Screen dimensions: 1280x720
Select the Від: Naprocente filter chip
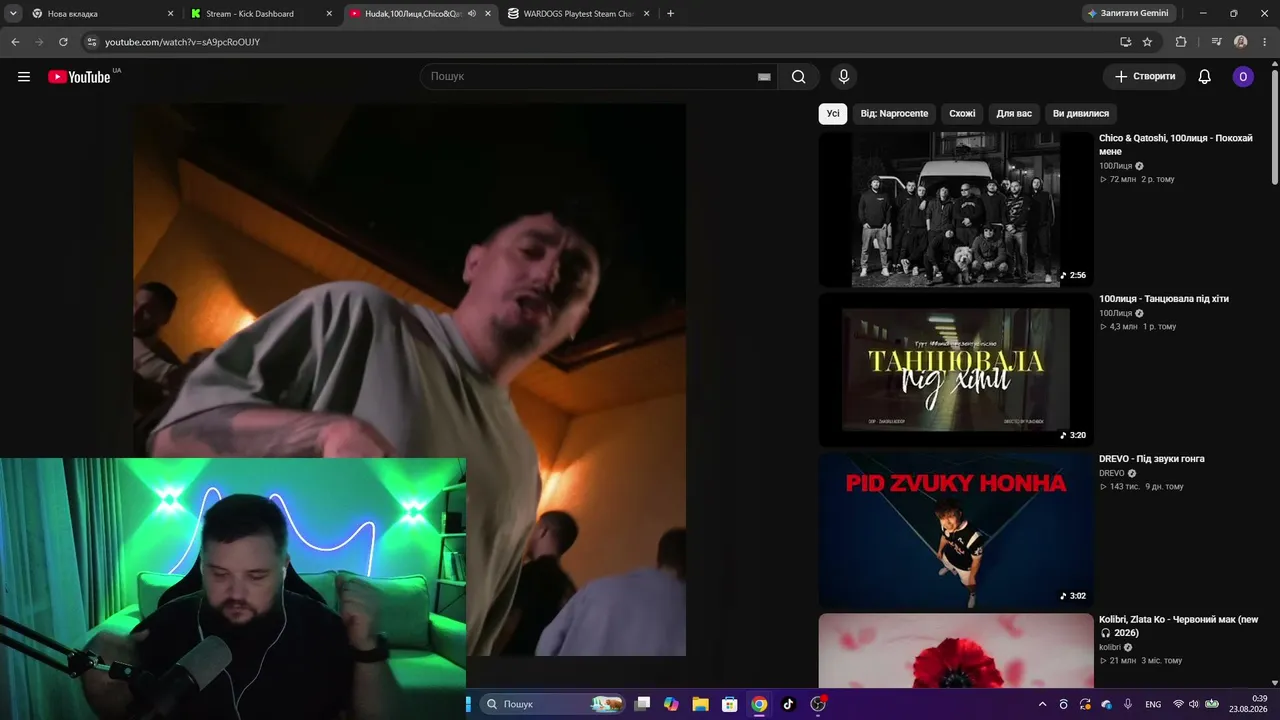895,114
